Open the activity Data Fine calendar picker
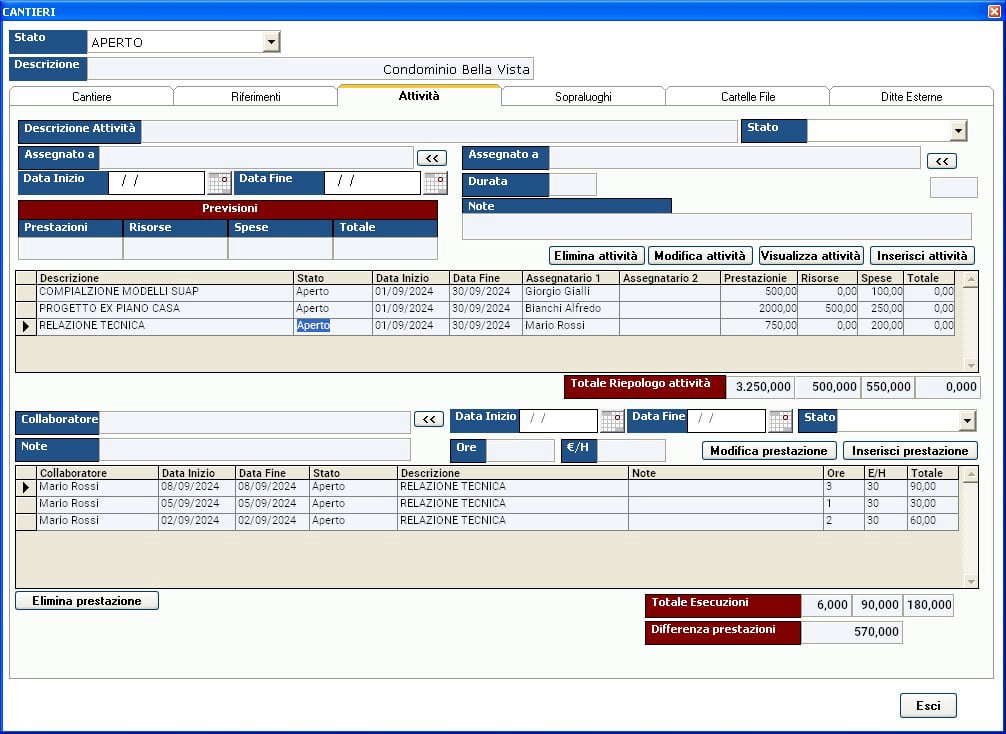 coord(435,183)
